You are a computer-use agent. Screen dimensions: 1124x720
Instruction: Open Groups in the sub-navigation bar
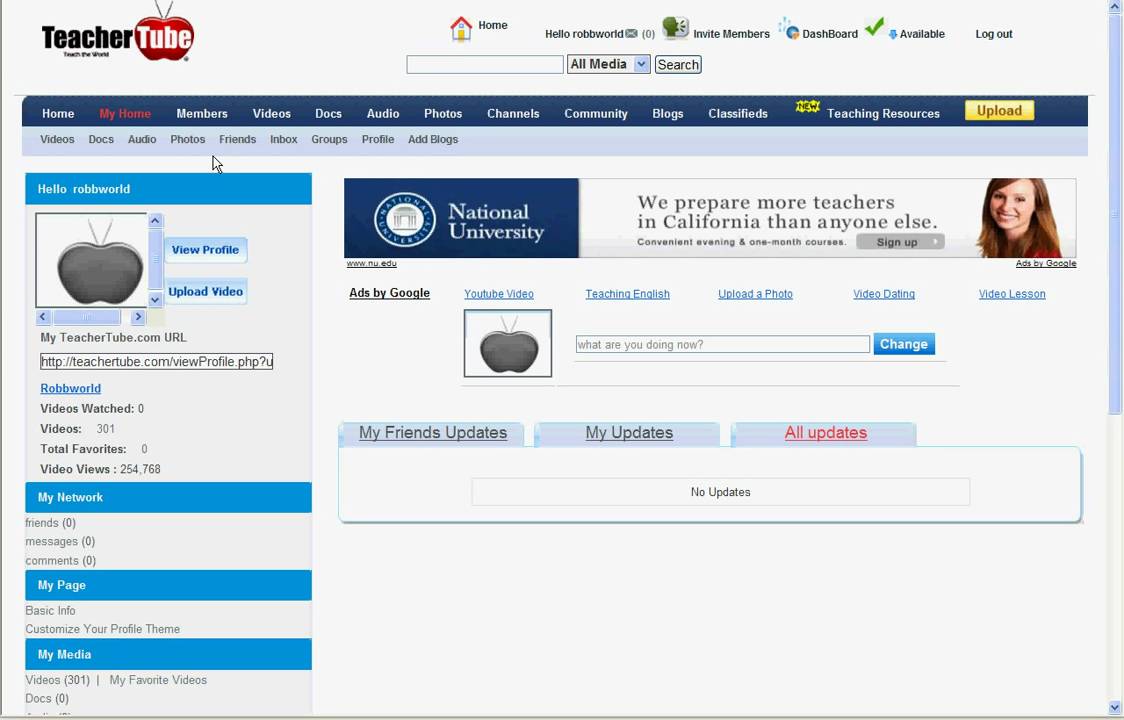[x=329, y=139]
